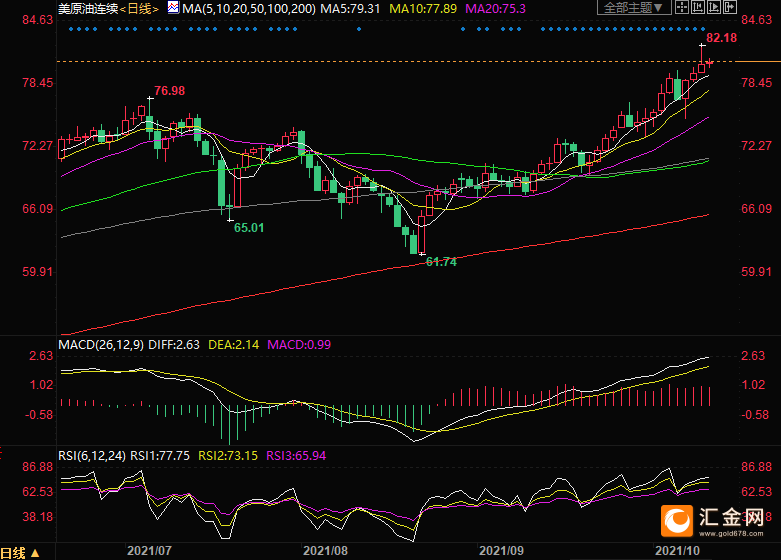The height and width of the screenshot is (560, 781).
Task: Click the left axis 72.27 price label
Action: 37,146
